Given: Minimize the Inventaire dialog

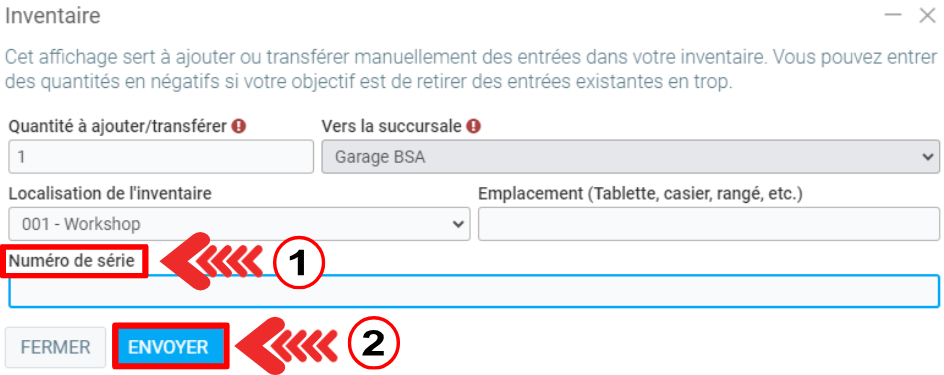Looking at the screenshot, I should [893, 15].
